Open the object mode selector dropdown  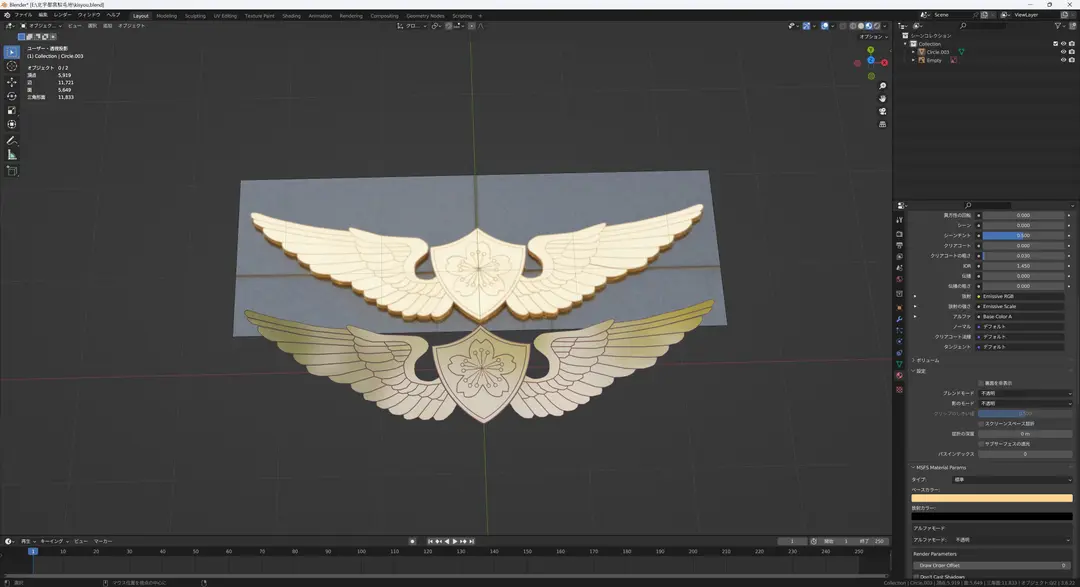(41, 26)
